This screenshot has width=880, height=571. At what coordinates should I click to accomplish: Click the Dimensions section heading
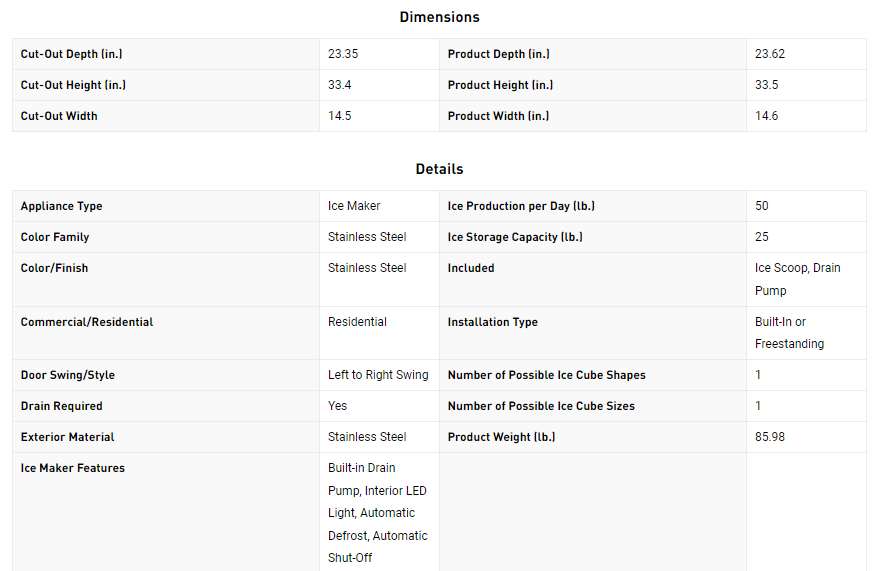tap(439, 17)
